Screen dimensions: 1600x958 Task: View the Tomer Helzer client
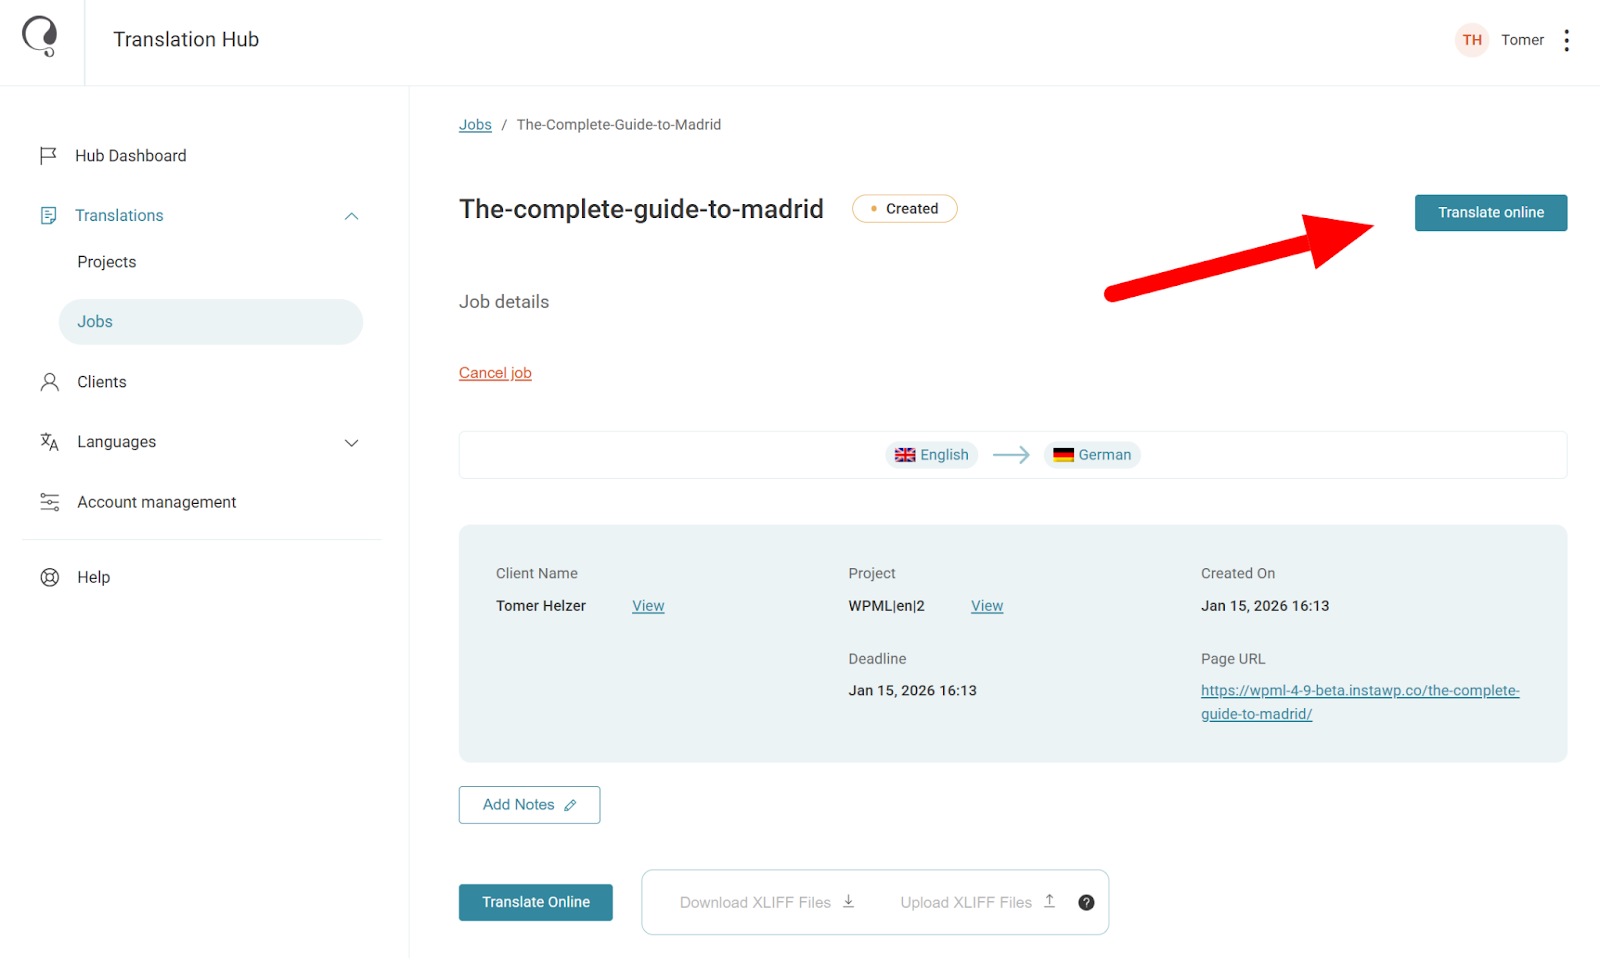click(648, 606)
